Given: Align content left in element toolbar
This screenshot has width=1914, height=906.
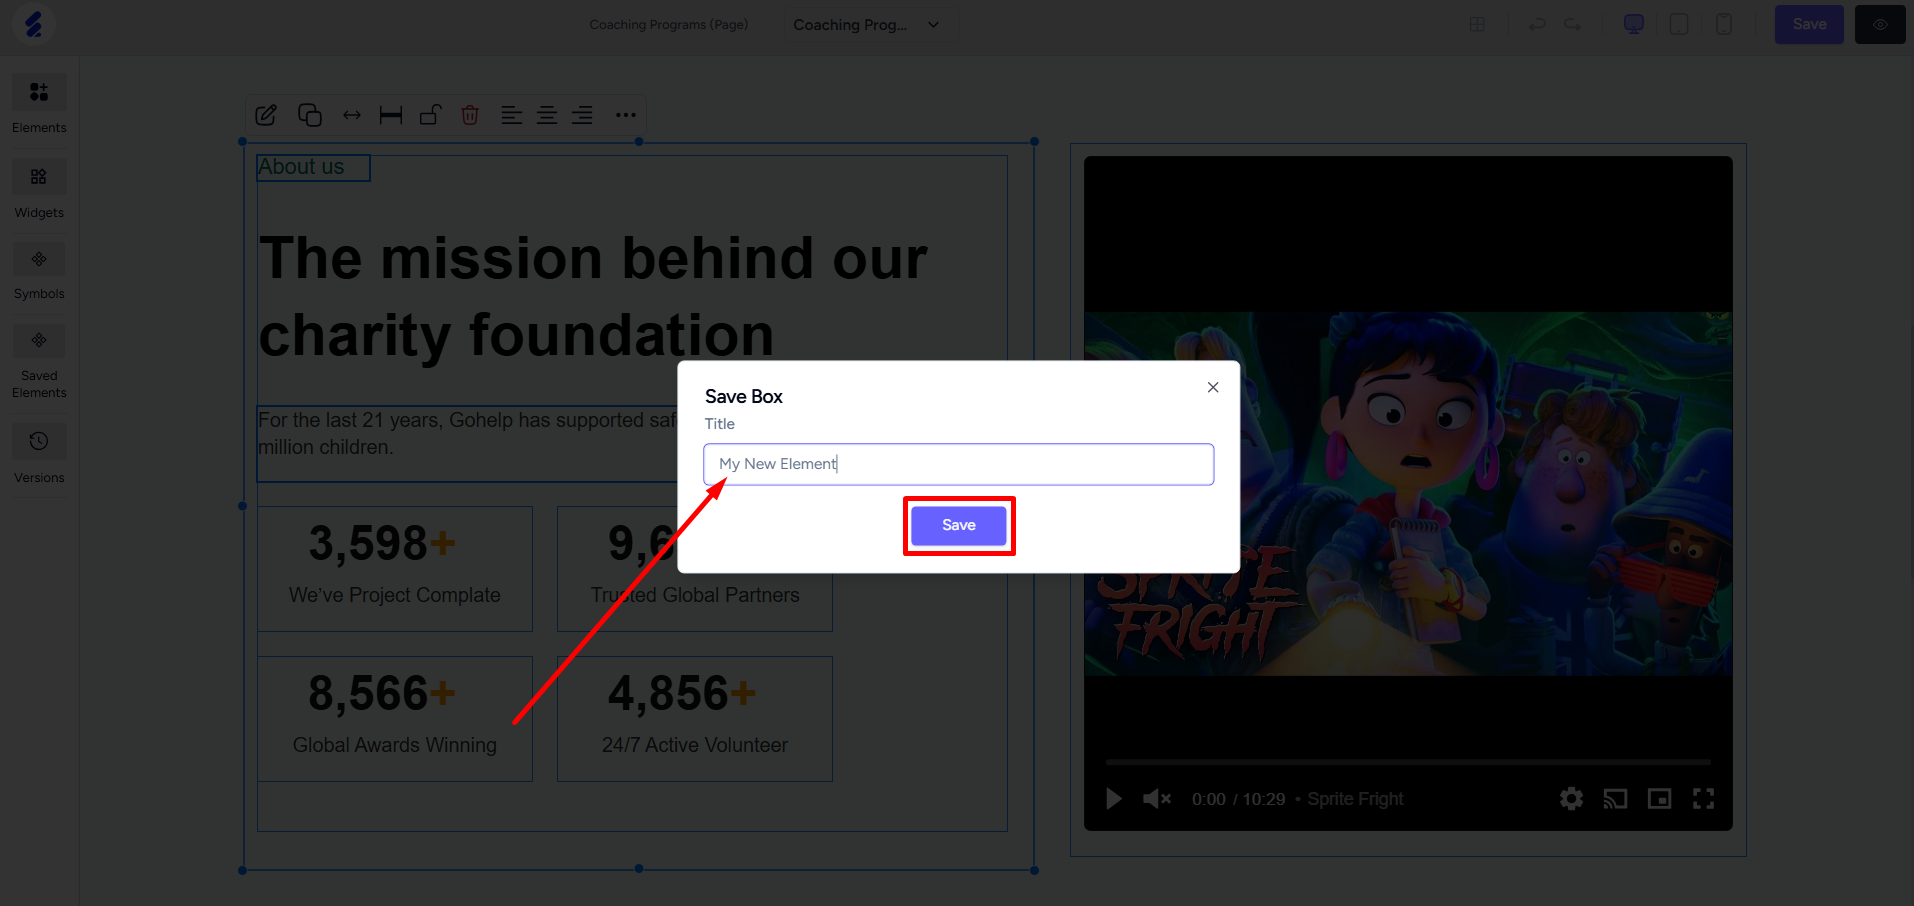Looking at the screenshot, I should [511, 115].
